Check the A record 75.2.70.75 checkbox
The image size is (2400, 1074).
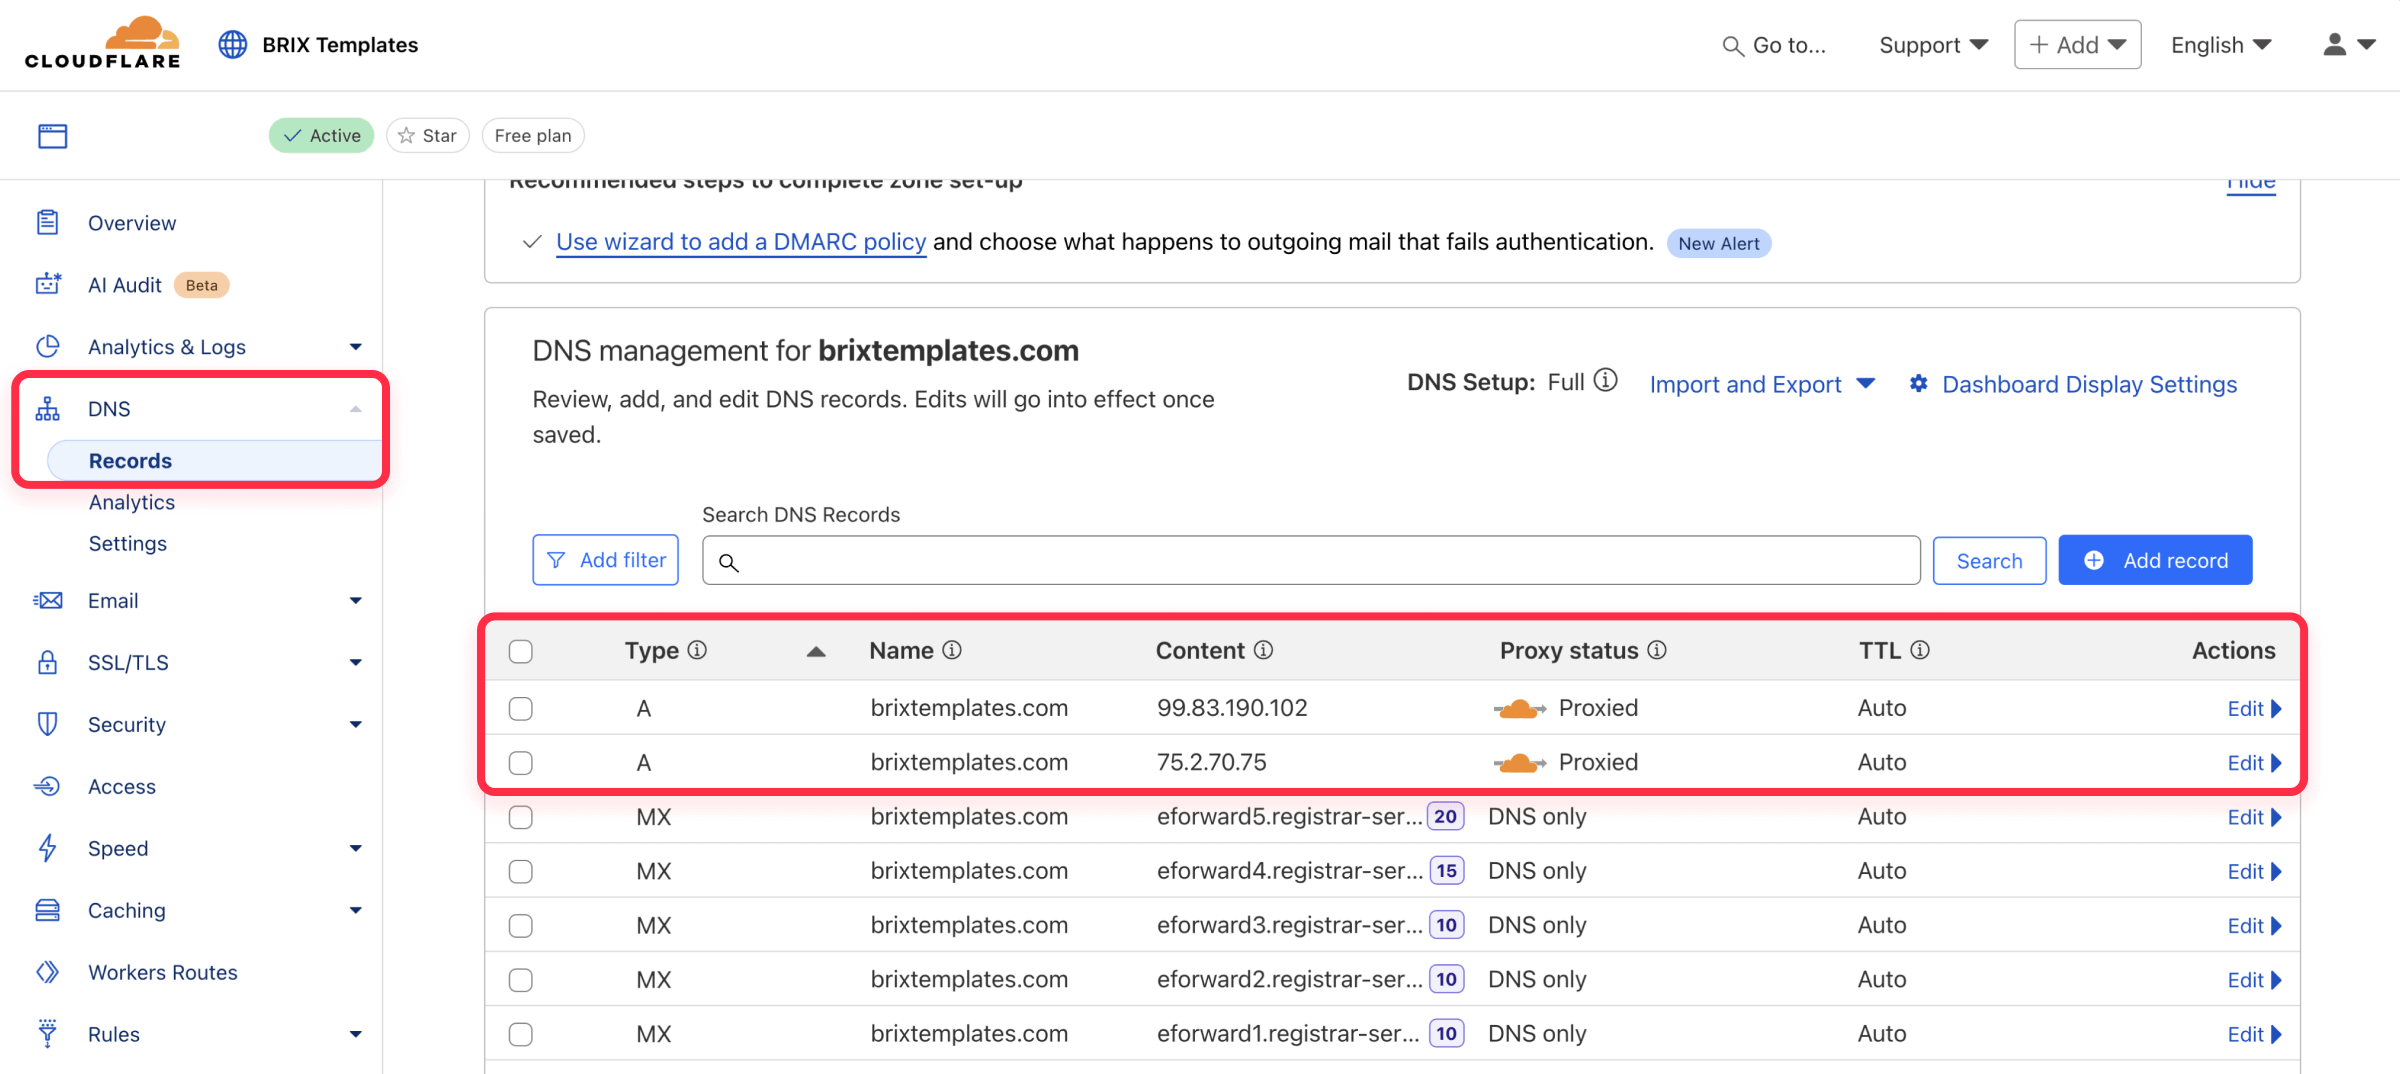click(x=521, y=763)
